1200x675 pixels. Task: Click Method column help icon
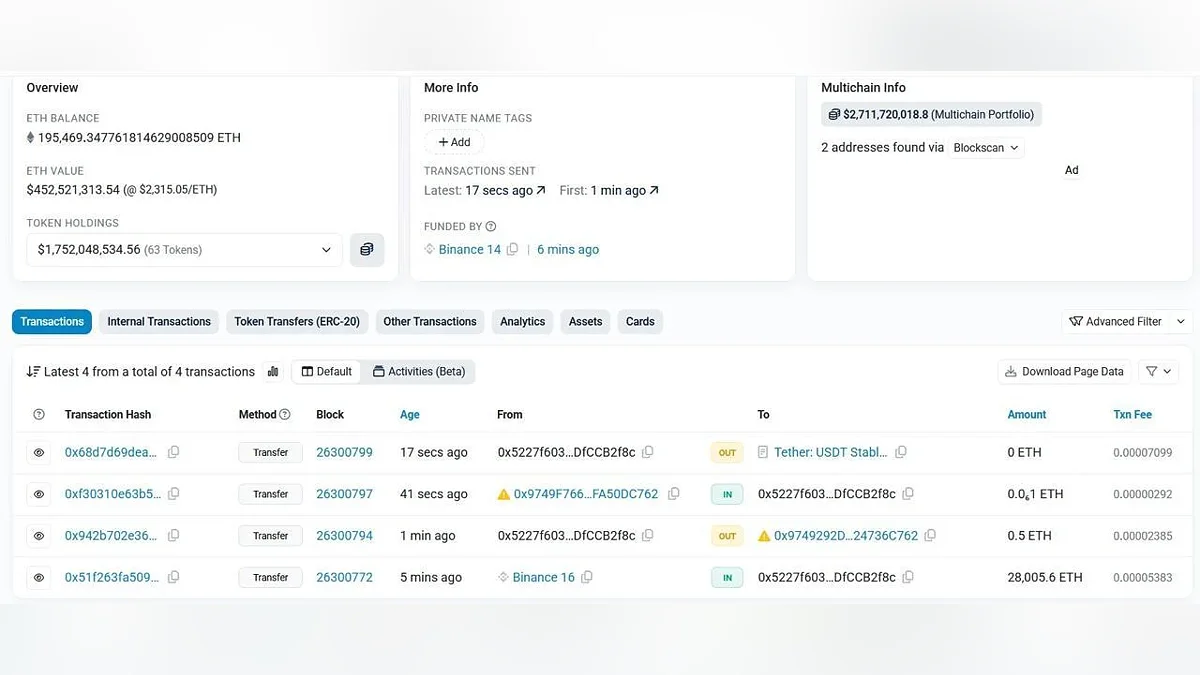(x=285, y=415)
